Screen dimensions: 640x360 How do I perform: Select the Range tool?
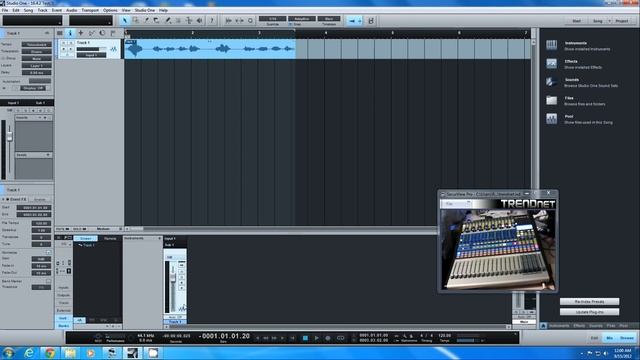136,20
